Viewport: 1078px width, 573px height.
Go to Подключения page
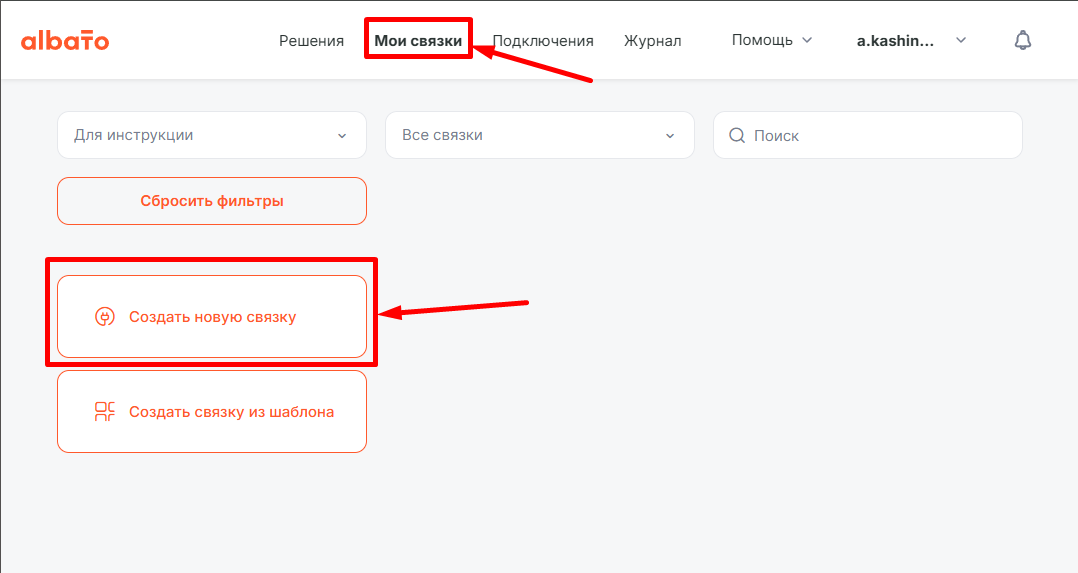click(x=543, y=41)
